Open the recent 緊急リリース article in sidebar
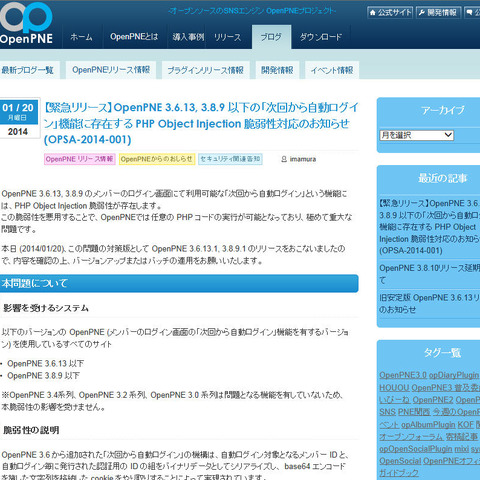The width and height of the screenshot is (480, 480). [x=429, y=227]
